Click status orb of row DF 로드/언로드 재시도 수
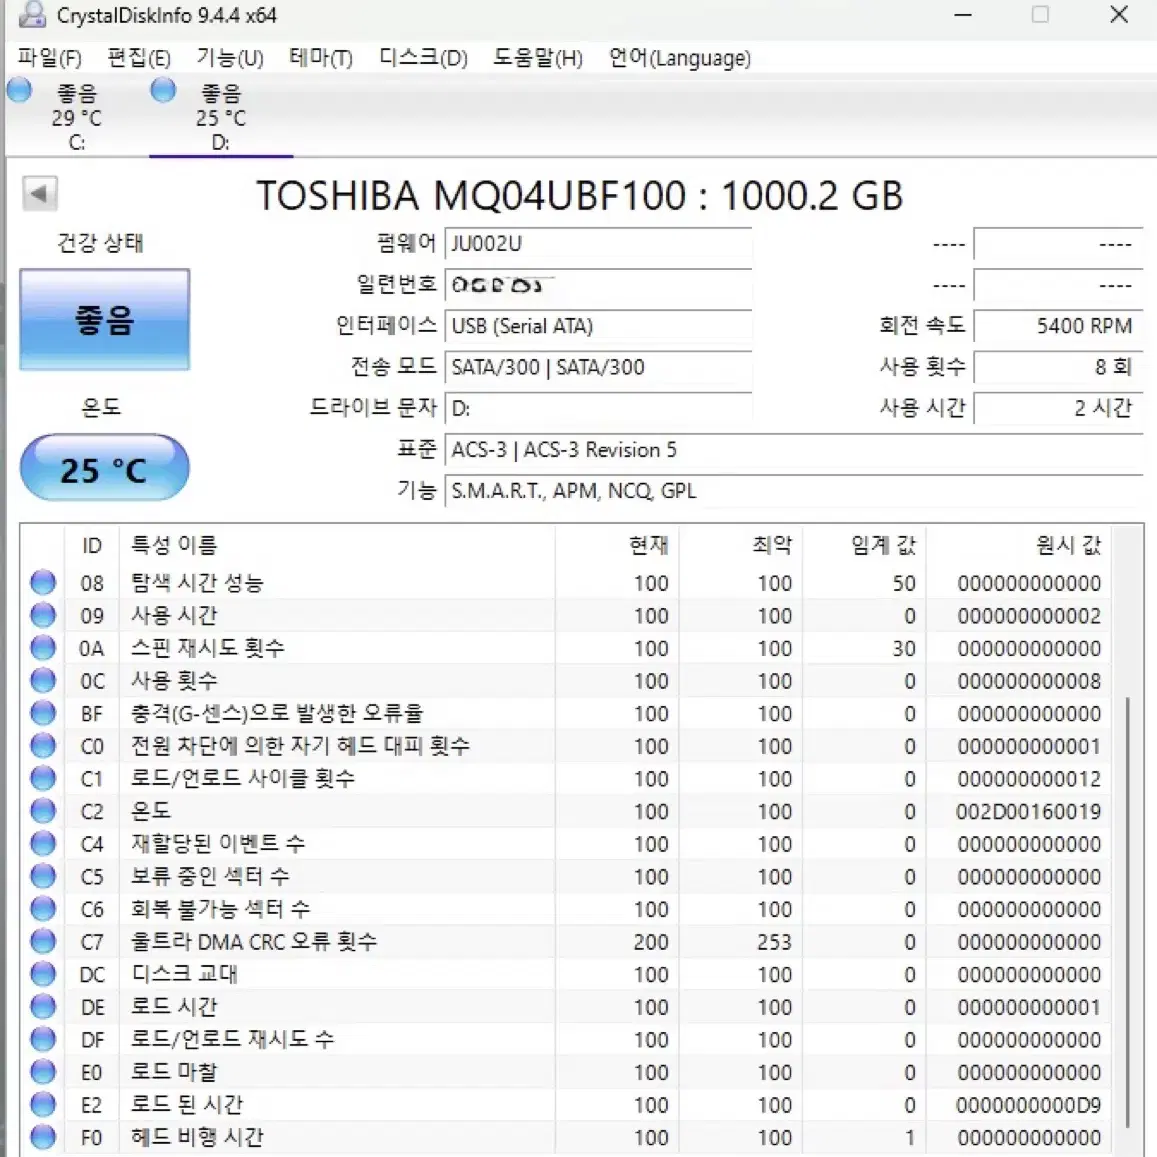The width and height of the screenshot is (1157, 1157). (43, 1039)
